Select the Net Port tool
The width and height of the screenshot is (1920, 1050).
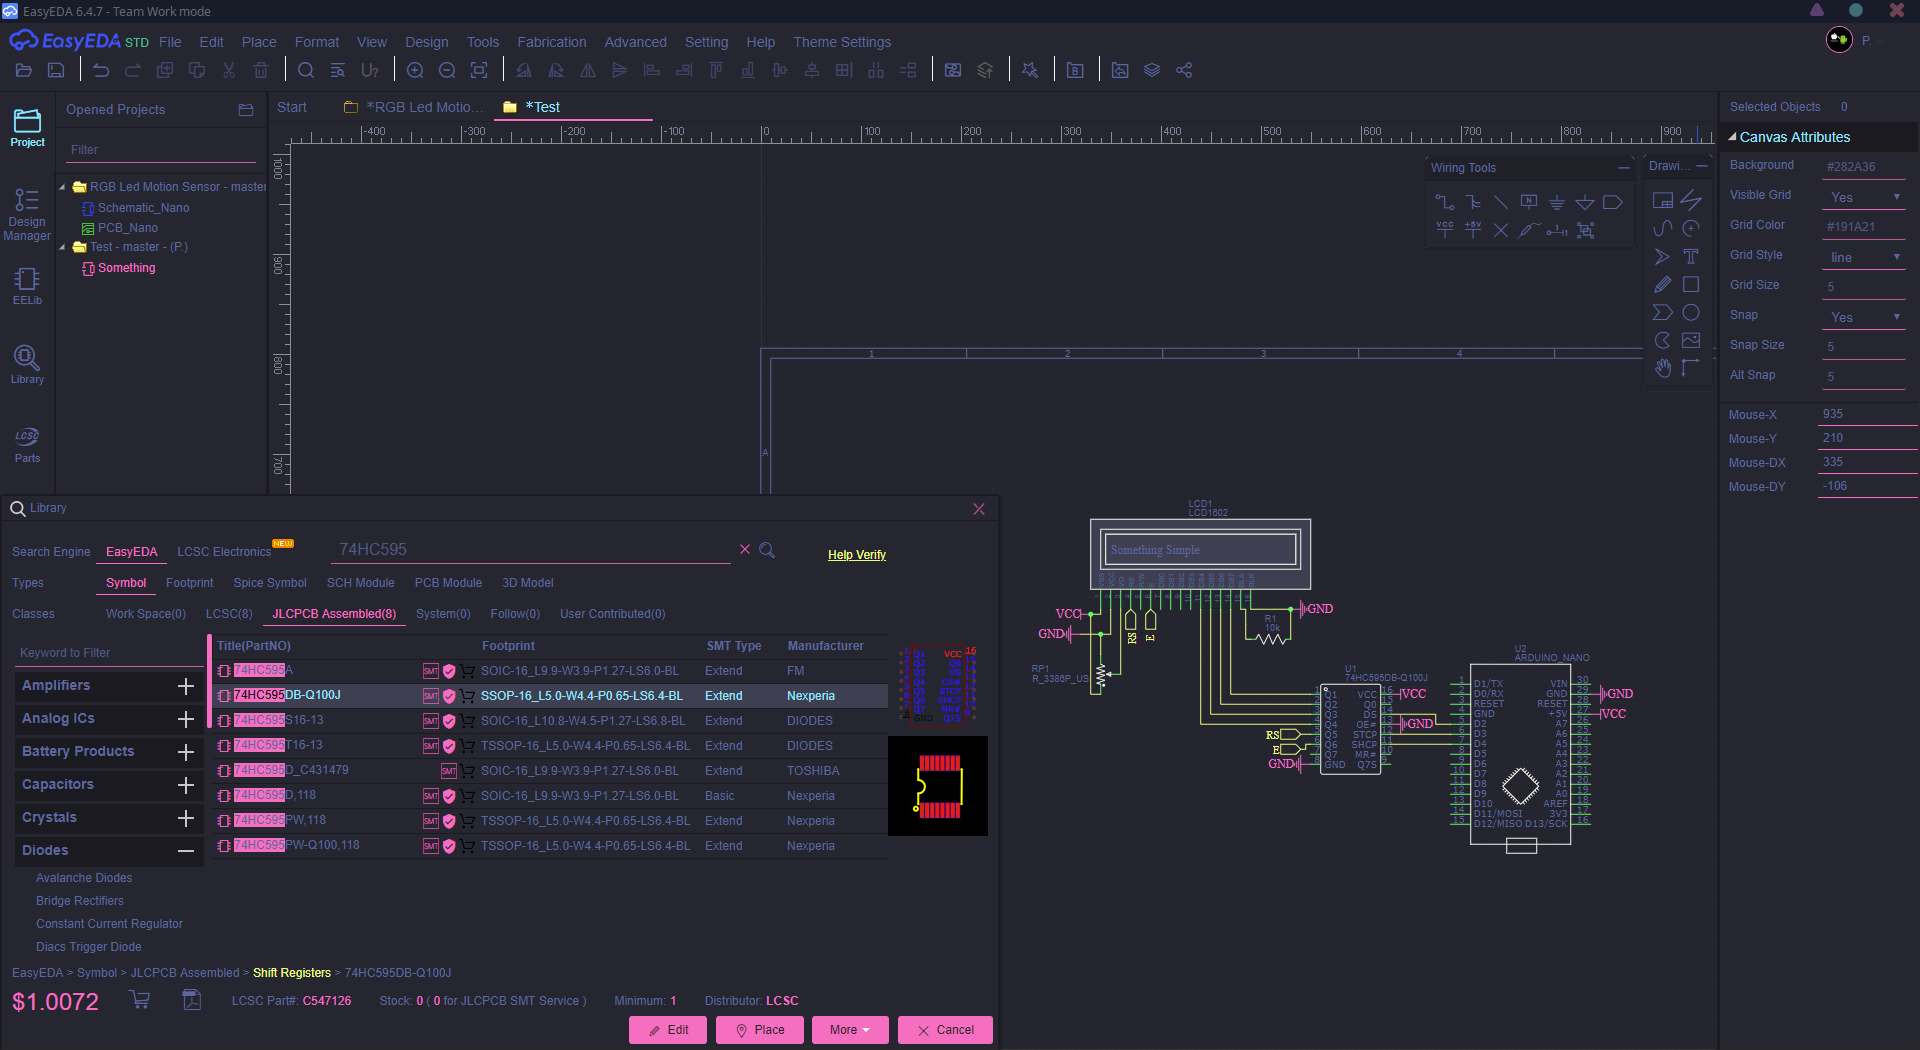(1612, 202)
